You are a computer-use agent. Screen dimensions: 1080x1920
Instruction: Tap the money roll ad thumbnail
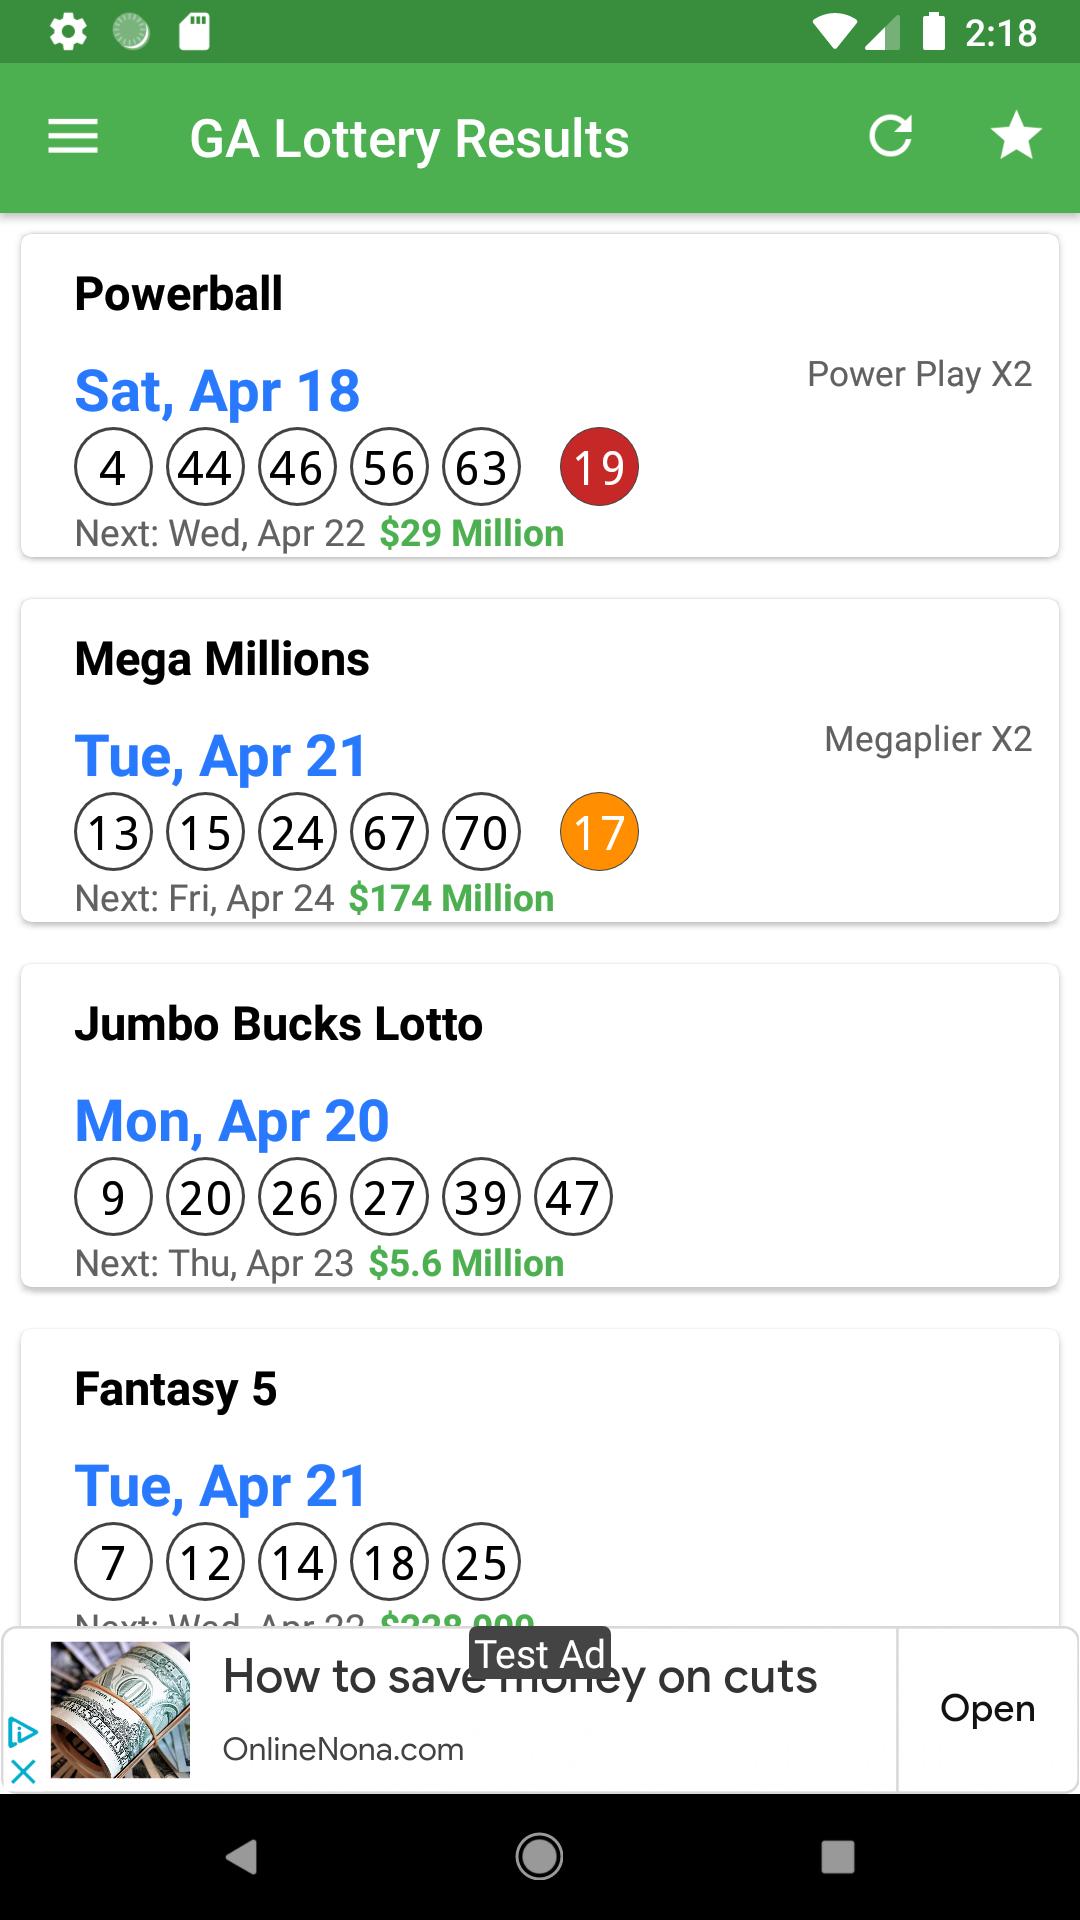120,1710
